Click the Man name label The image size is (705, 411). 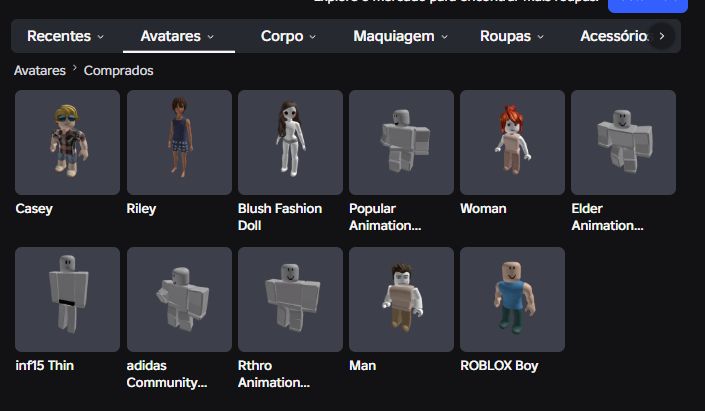click(x=362, y=365)
